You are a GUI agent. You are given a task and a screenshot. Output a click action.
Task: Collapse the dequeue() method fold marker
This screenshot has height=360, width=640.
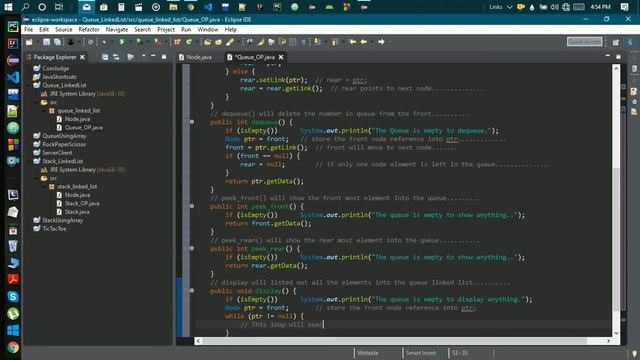pos(192,122)
